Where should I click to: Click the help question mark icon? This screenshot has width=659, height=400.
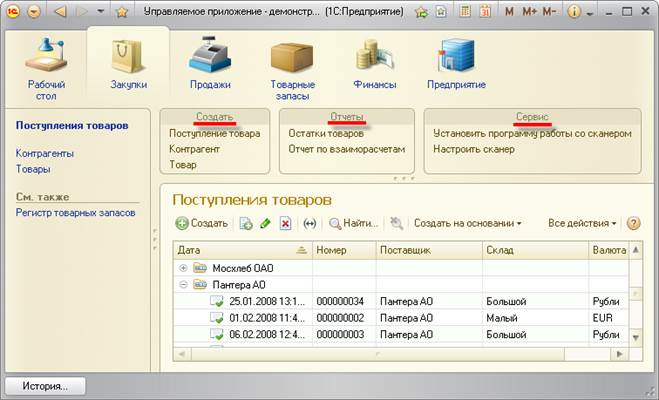[x=633, y=224]
